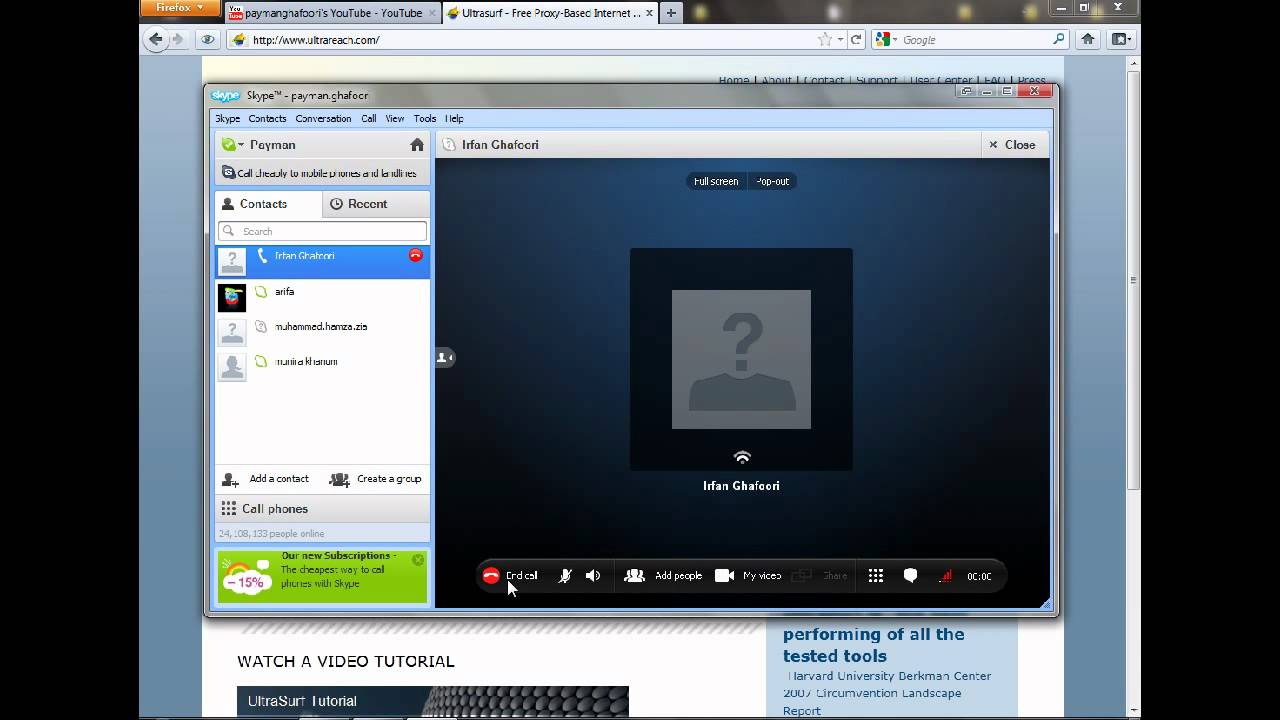Click the Full screen button
This screenshot has width=1280, height=720.
716,182
